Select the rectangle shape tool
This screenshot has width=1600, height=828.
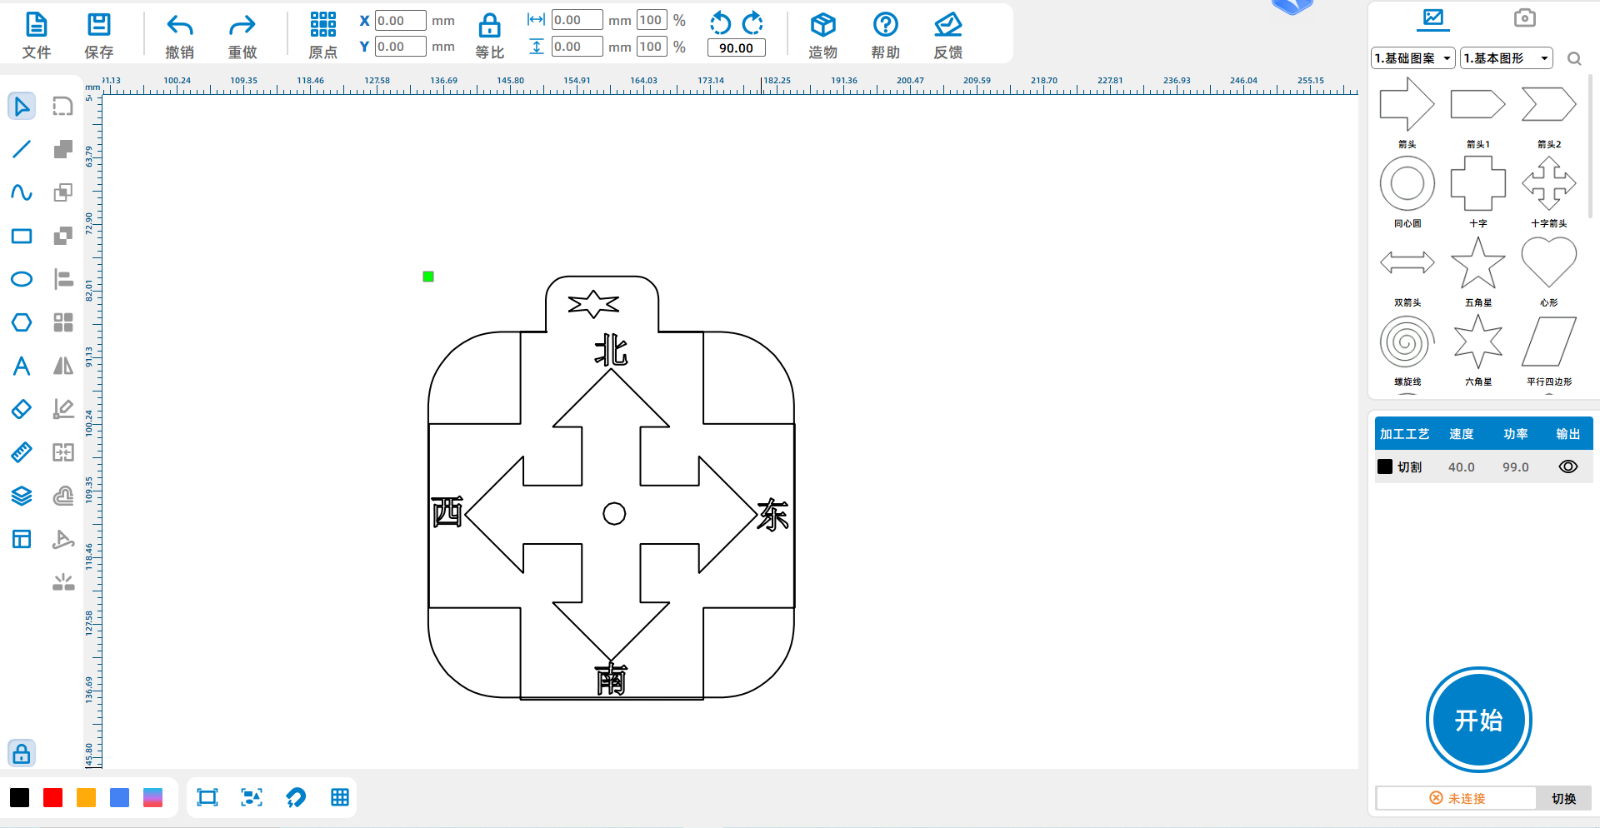pos(21,236)
